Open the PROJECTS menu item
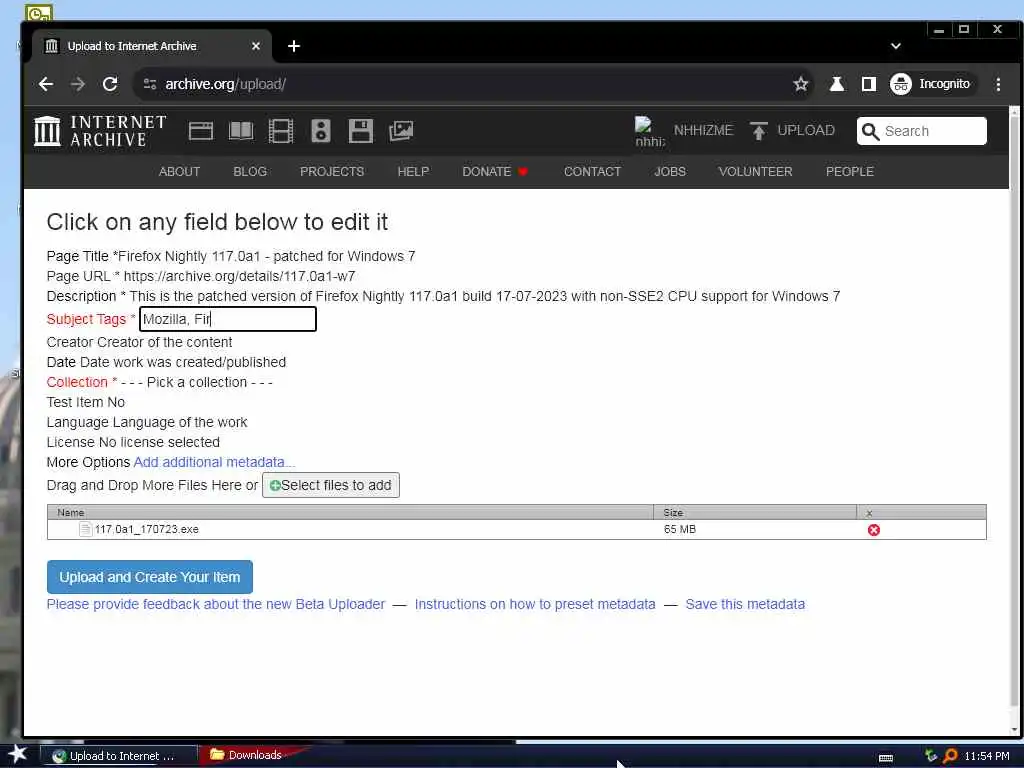The width and height of the screenshot is (1024, 768). pyautogui.click(x=332, y=172)
